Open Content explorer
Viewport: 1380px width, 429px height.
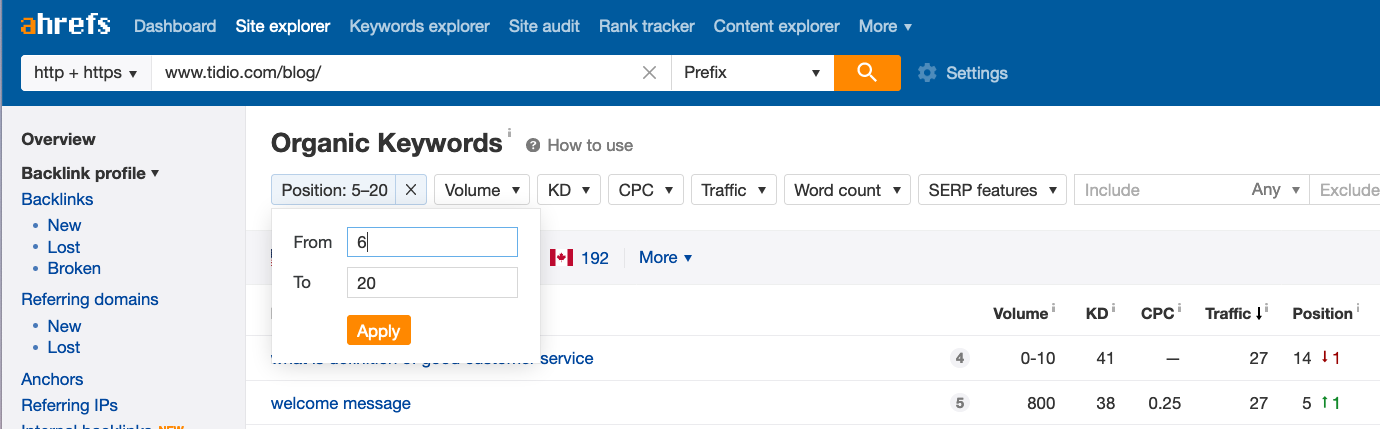pos(777,26)
